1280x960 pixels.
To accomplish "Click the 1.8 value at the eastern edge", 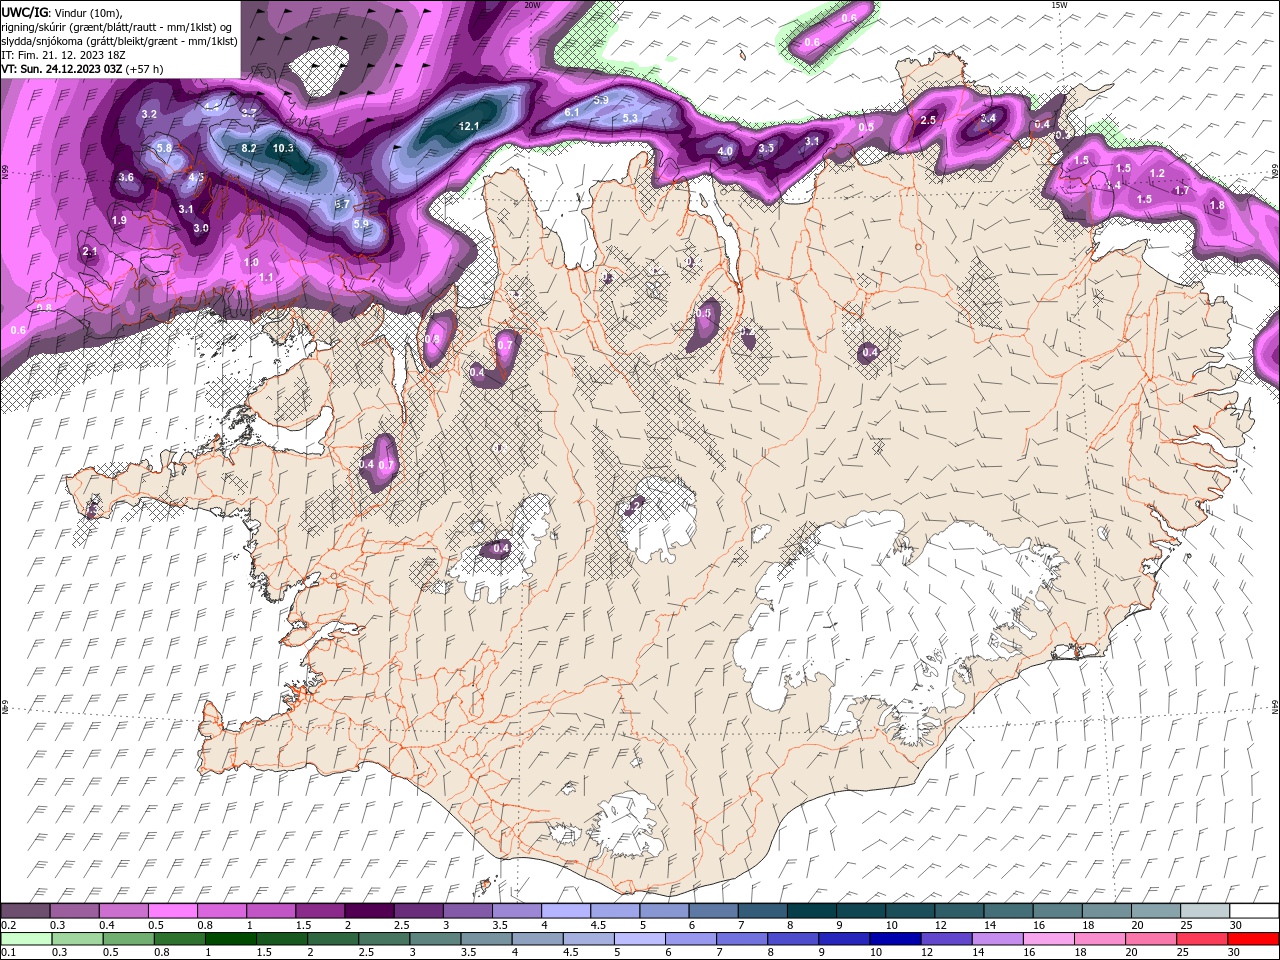I will (1217, 205).
